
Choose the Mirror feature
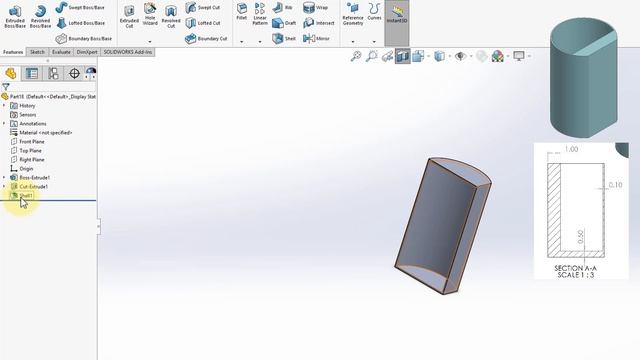[x=316, y=38]
